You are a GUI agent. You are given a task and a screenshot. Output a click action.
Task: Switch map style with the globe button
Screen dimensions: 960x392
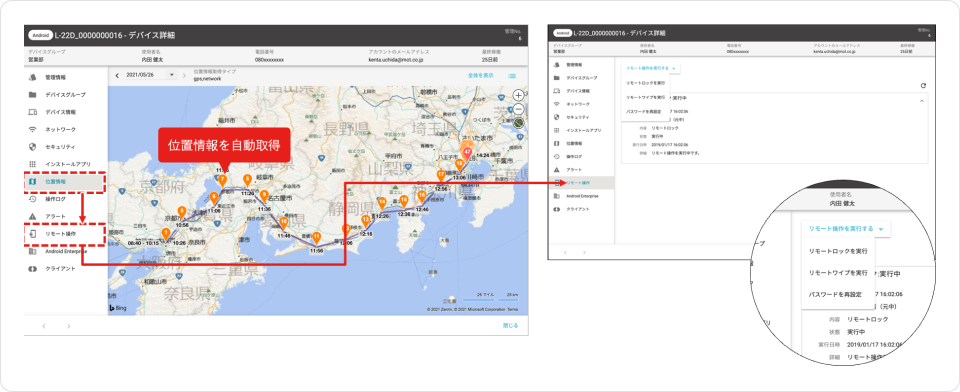[x=519, y=122]
